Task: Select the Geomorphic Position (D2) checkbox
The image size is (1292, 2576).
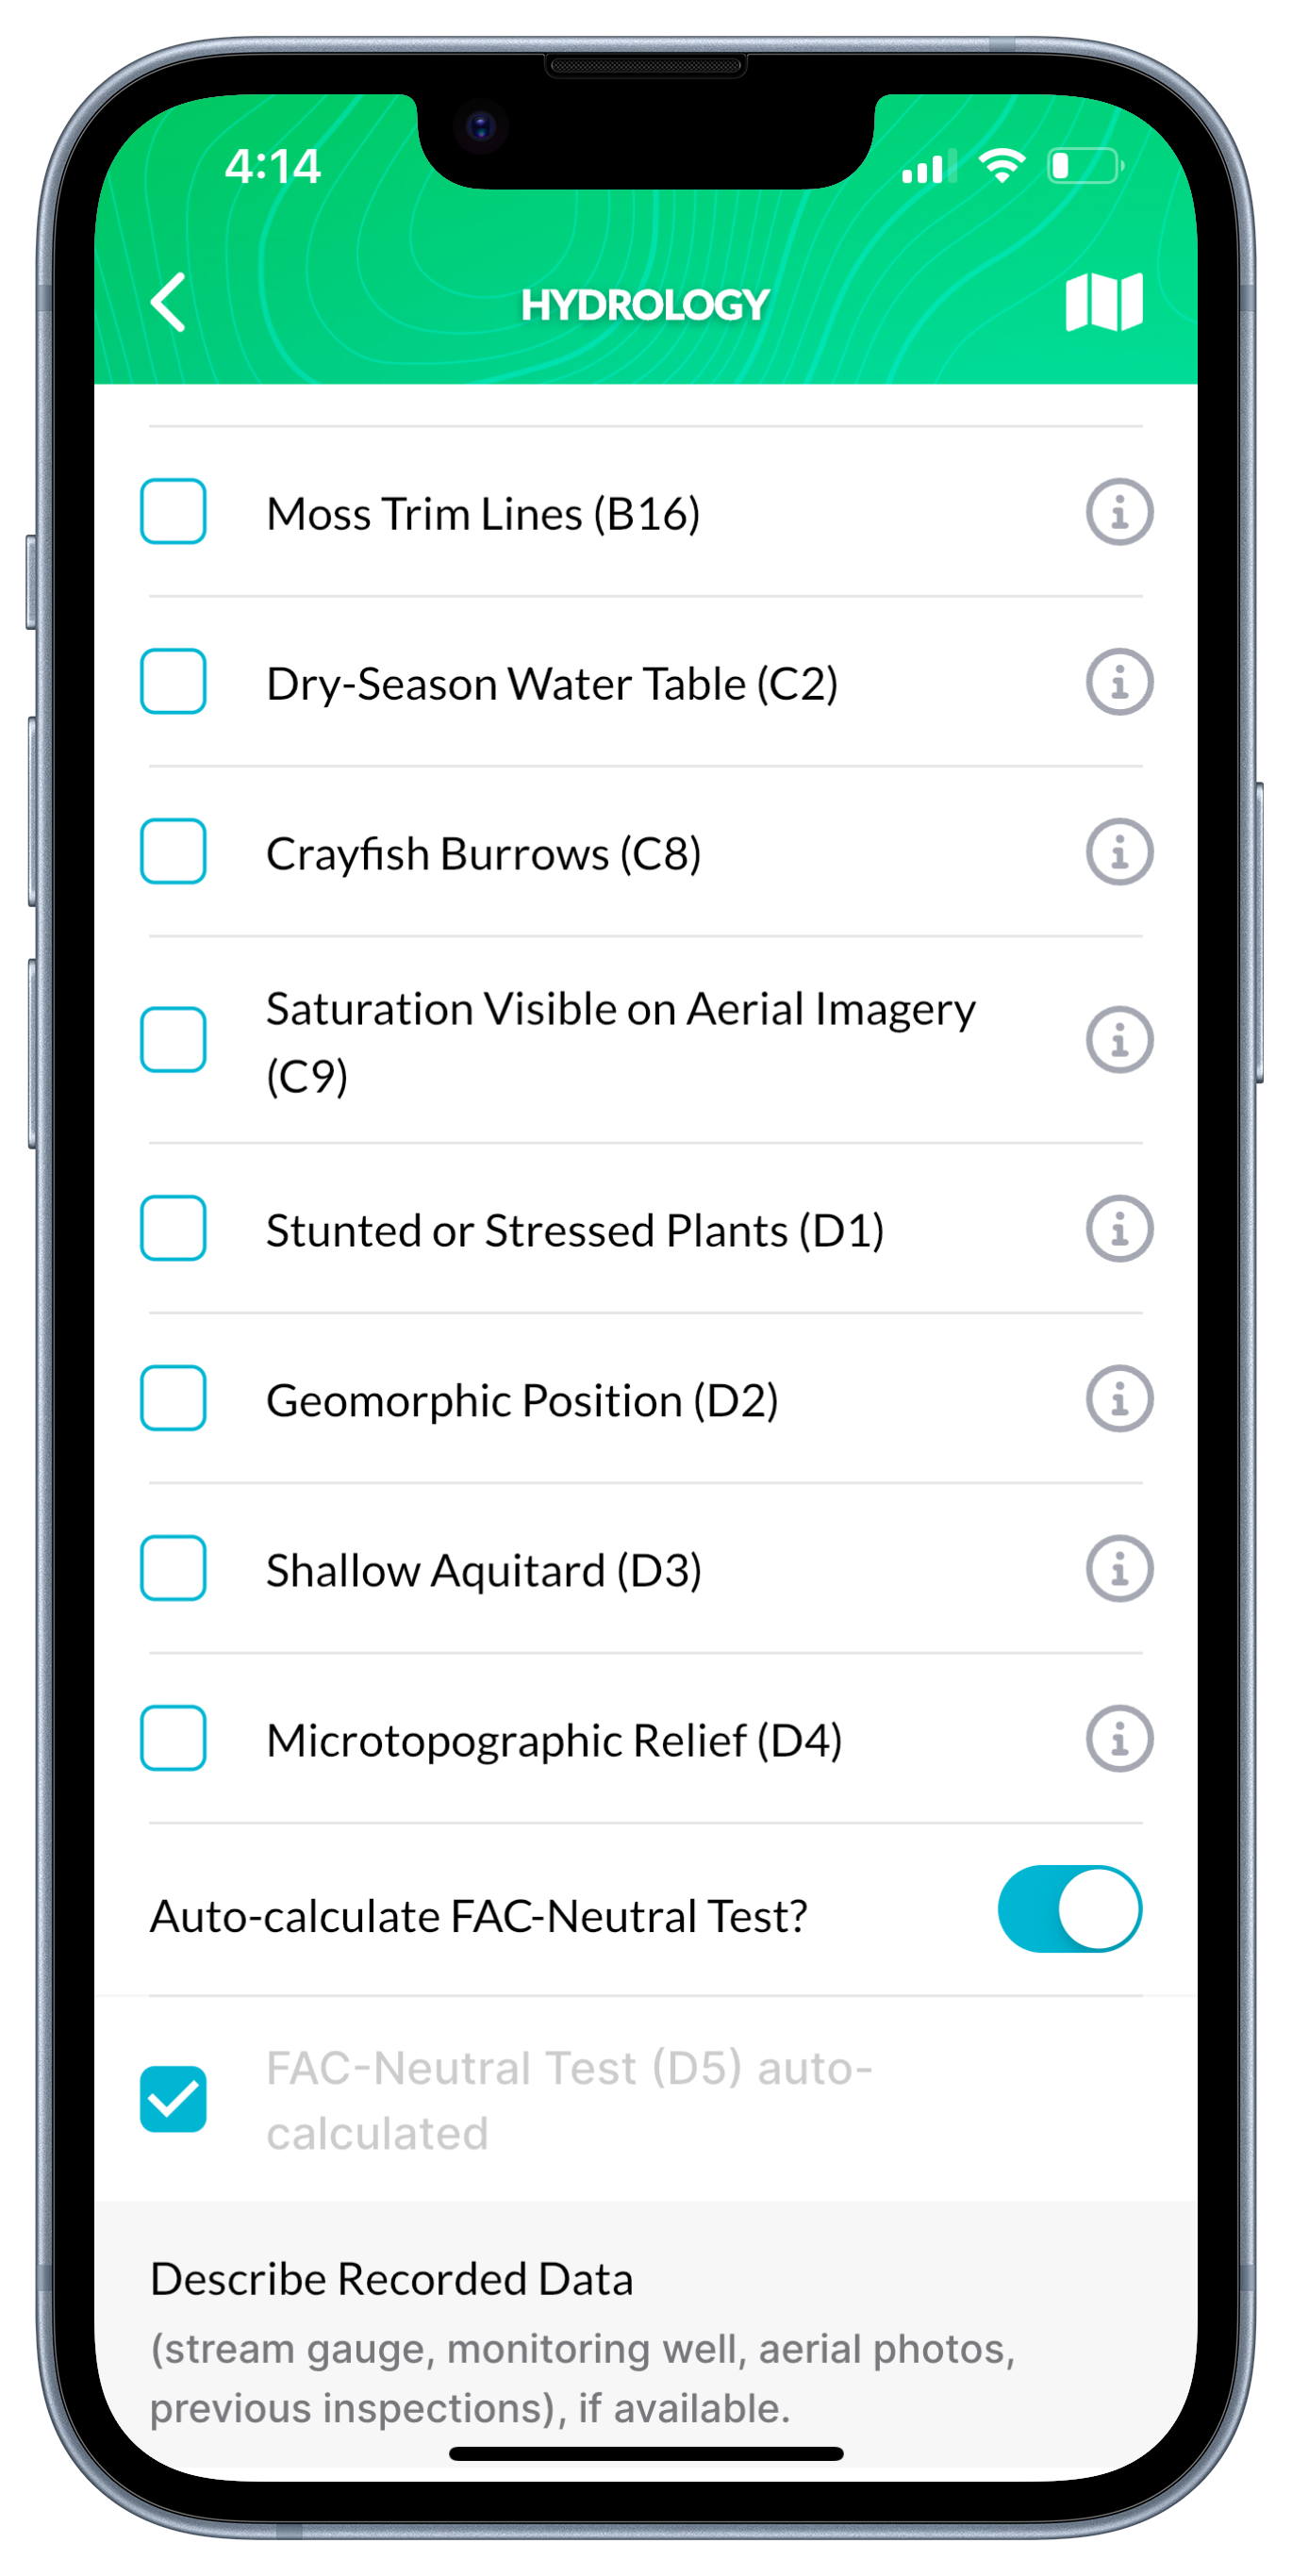Action: click(173, 1398)
